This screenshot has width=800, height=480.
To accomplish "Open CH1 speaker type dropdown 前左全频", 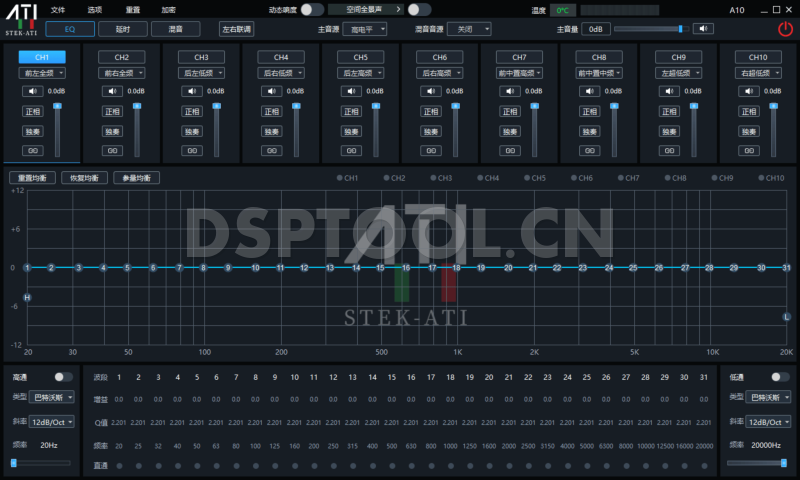I will click(x=42, y=73).
